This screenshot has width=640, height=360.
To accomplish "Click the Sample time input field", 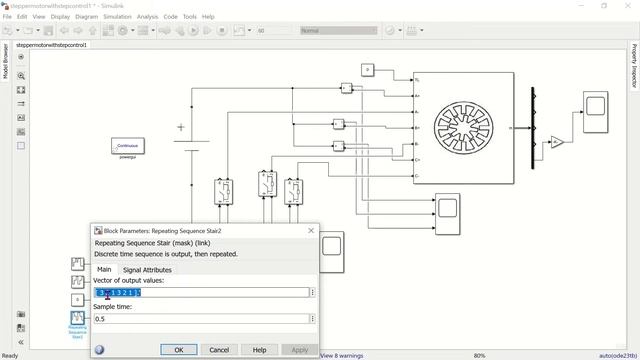I will point(202,319).
